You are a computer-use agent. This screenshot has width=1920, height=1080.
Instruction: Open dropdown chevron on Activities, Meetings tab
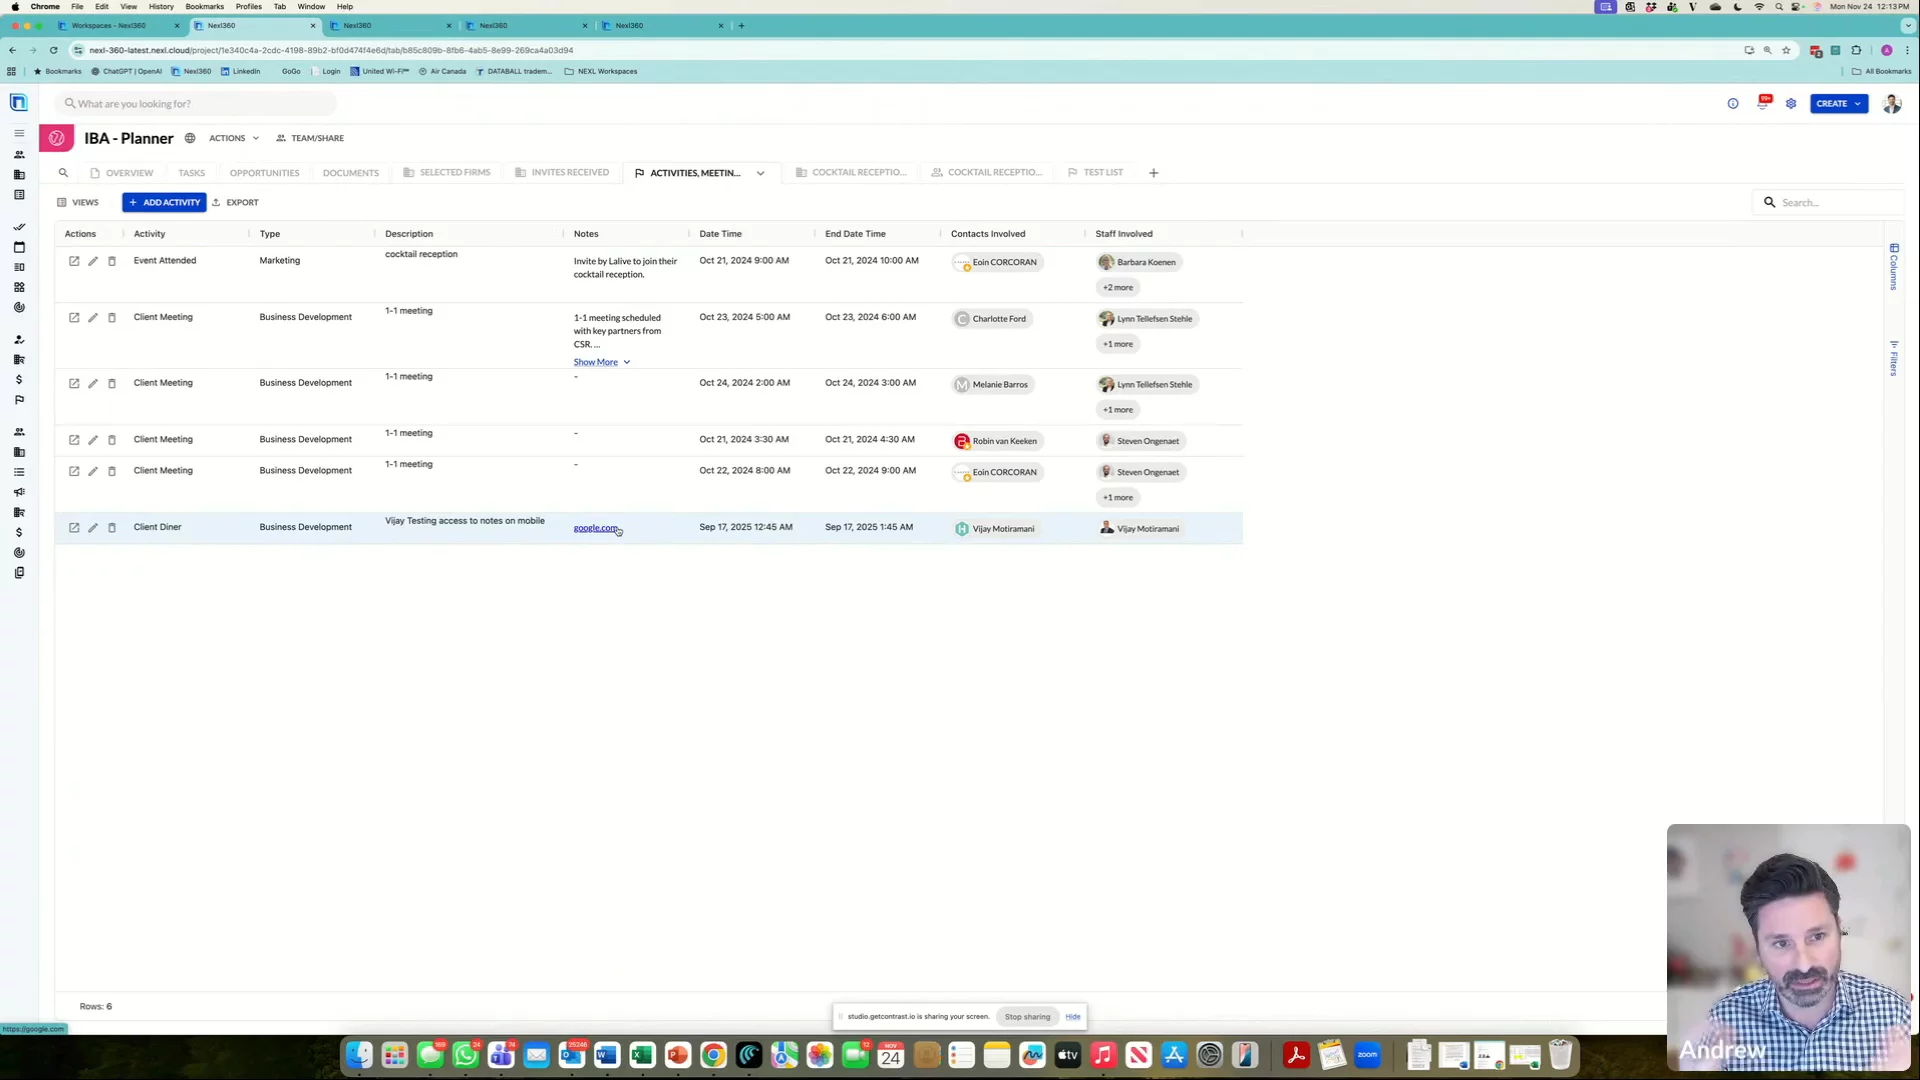point(760,173)
